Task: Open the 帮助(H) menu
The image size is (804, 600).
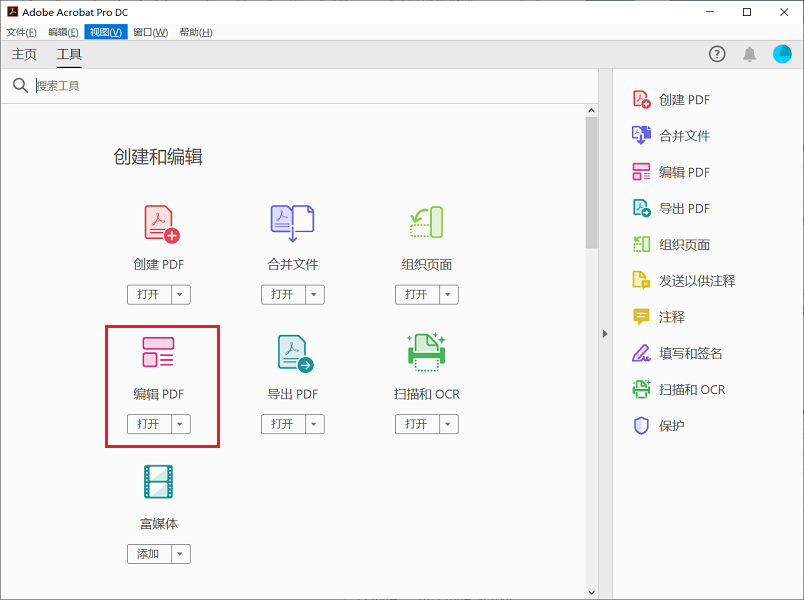Action: pos(196,32)
